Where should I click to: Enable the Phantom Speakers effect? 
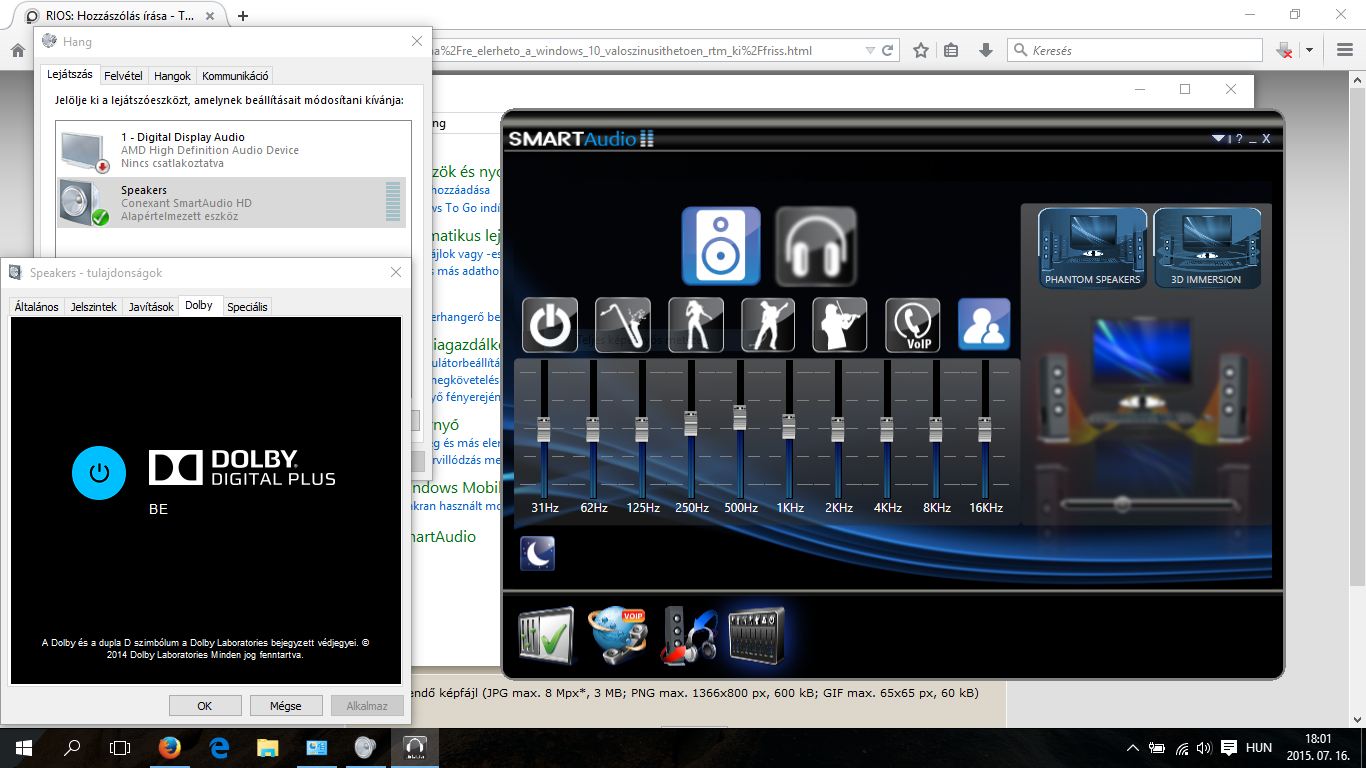click(1092, 248)
